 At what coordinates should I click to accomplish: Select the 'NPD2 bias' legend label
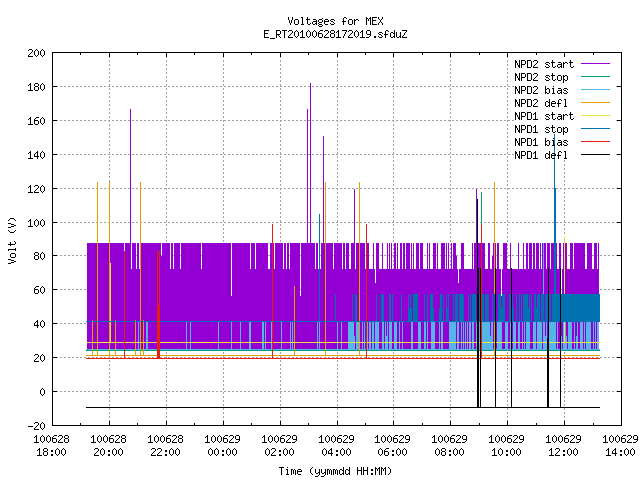541,90
